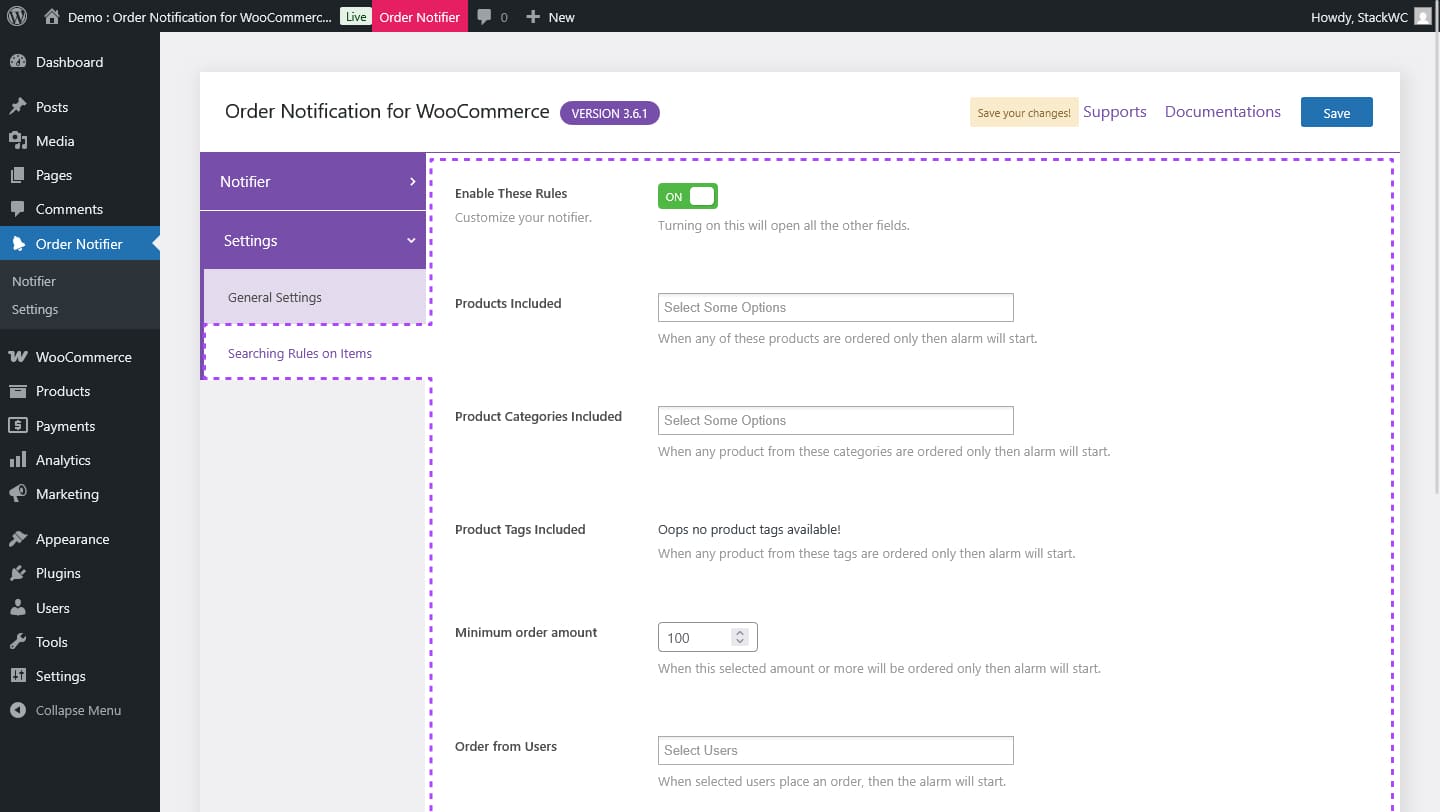Switch to General Settings tab

275,297
